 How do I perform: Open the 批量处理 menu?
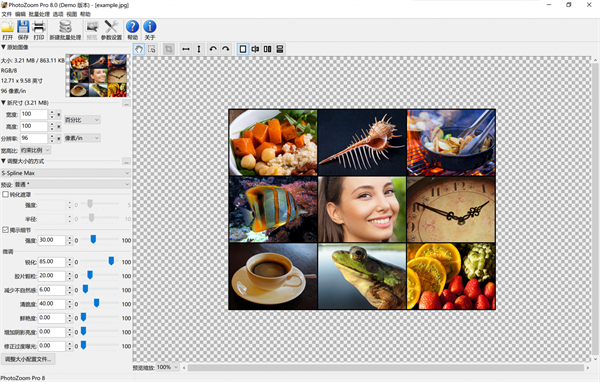click(x=39, y=14)
